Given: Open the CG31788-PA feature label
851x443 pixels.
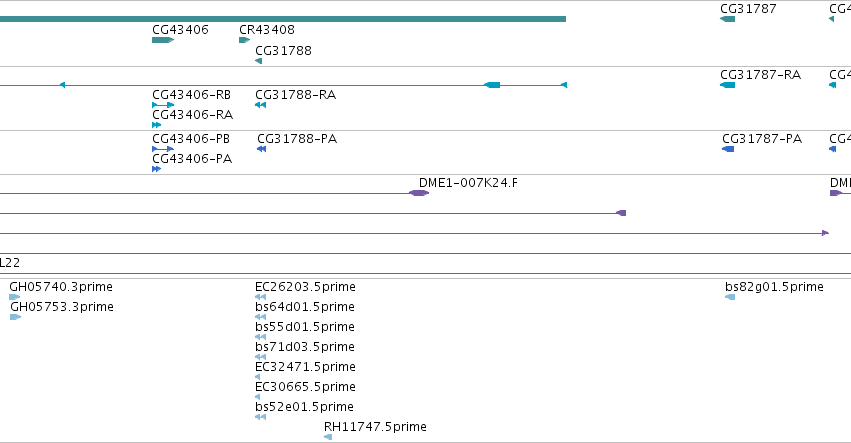Looking at the screenshot, I should pos(297,139).
